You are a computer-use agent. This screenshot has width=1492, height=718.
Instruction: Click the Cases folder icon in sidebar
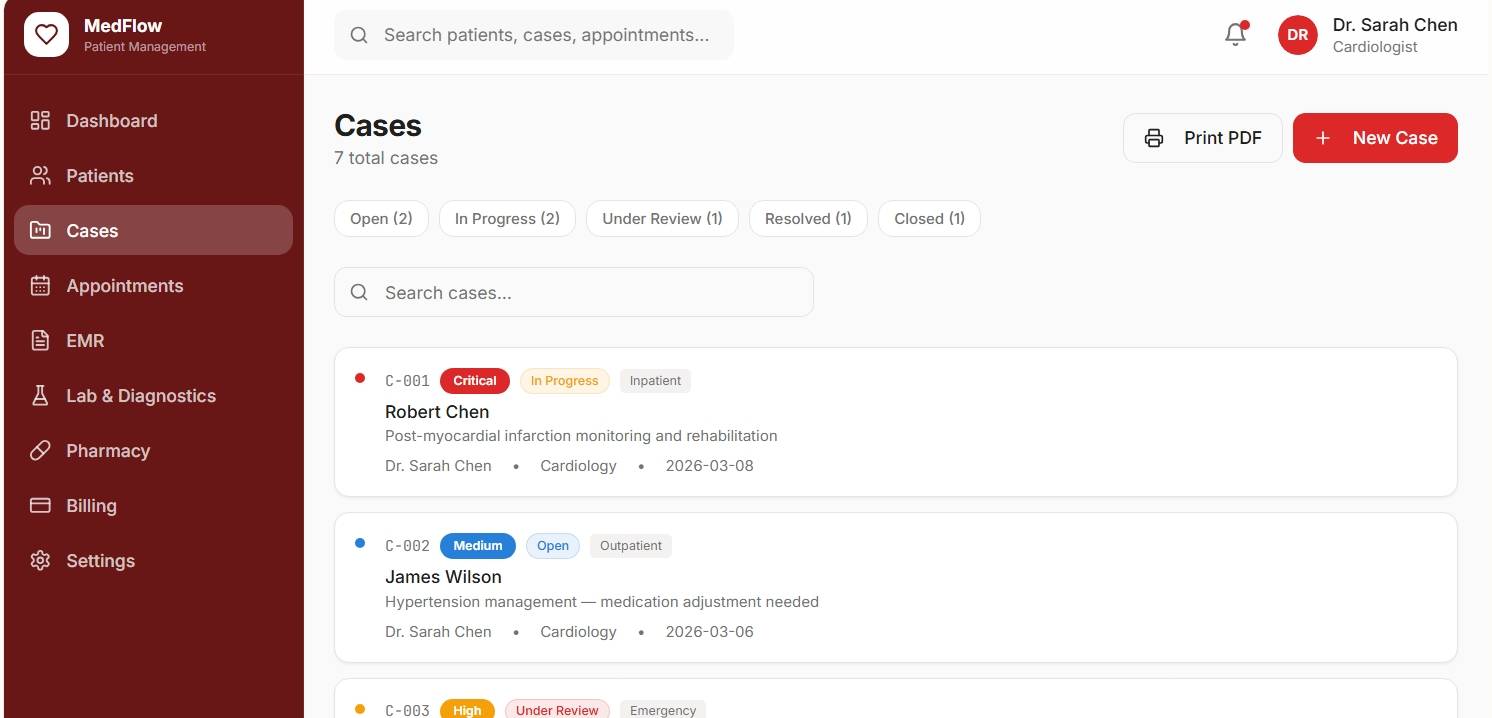point(40,231)
